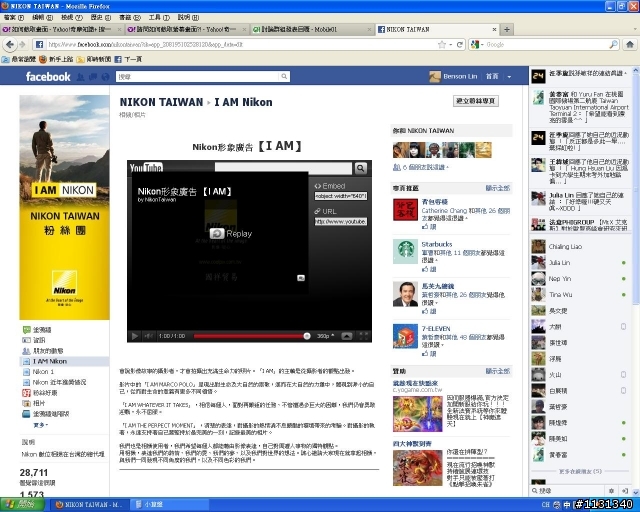Go back with Firefox's back arrow

coord(10,45)
